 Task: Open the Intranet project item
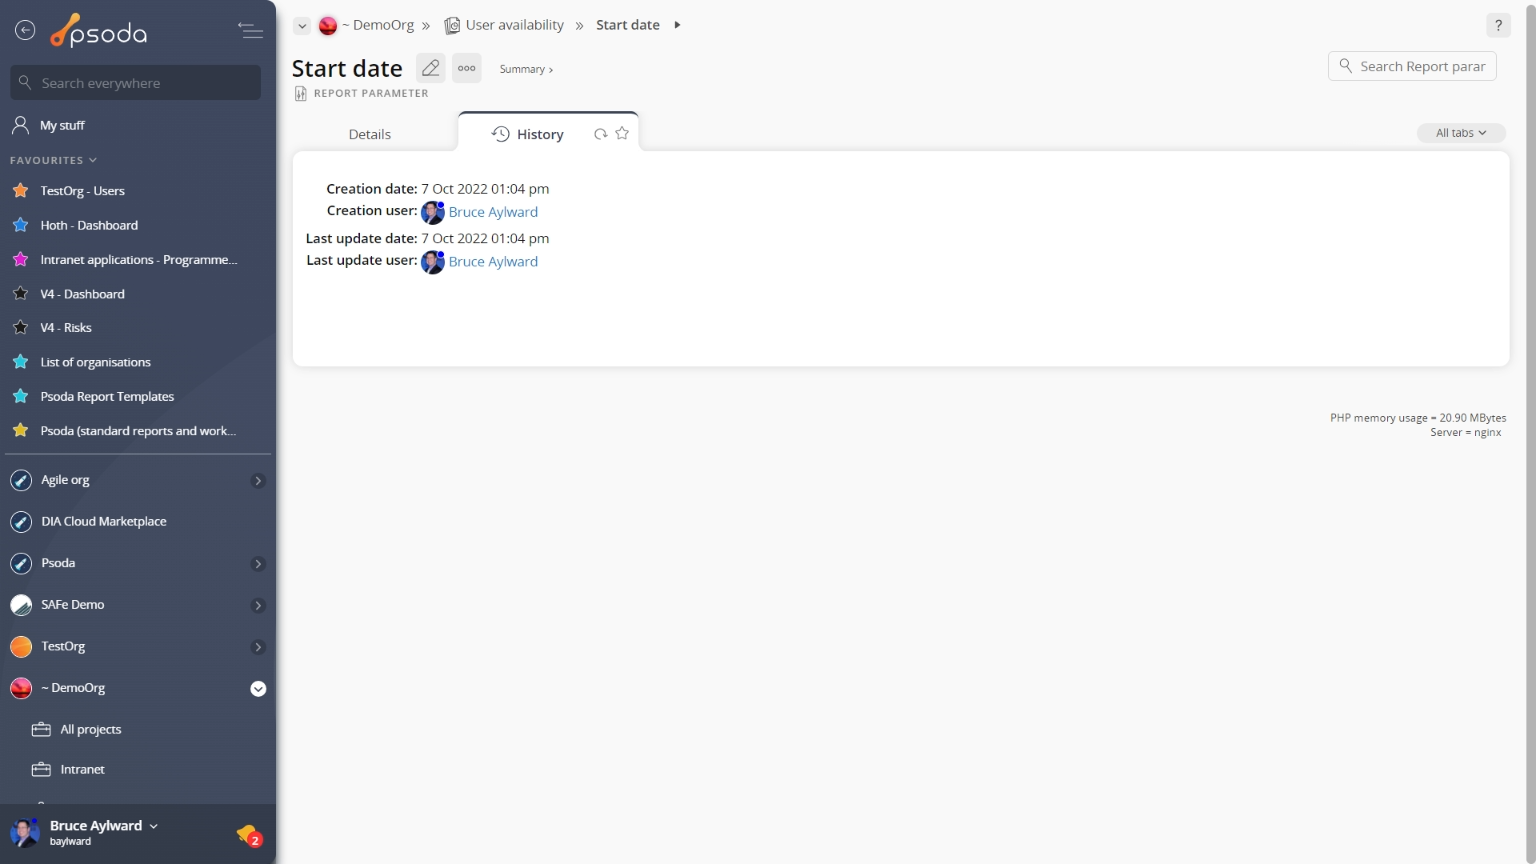coord(82,770)
